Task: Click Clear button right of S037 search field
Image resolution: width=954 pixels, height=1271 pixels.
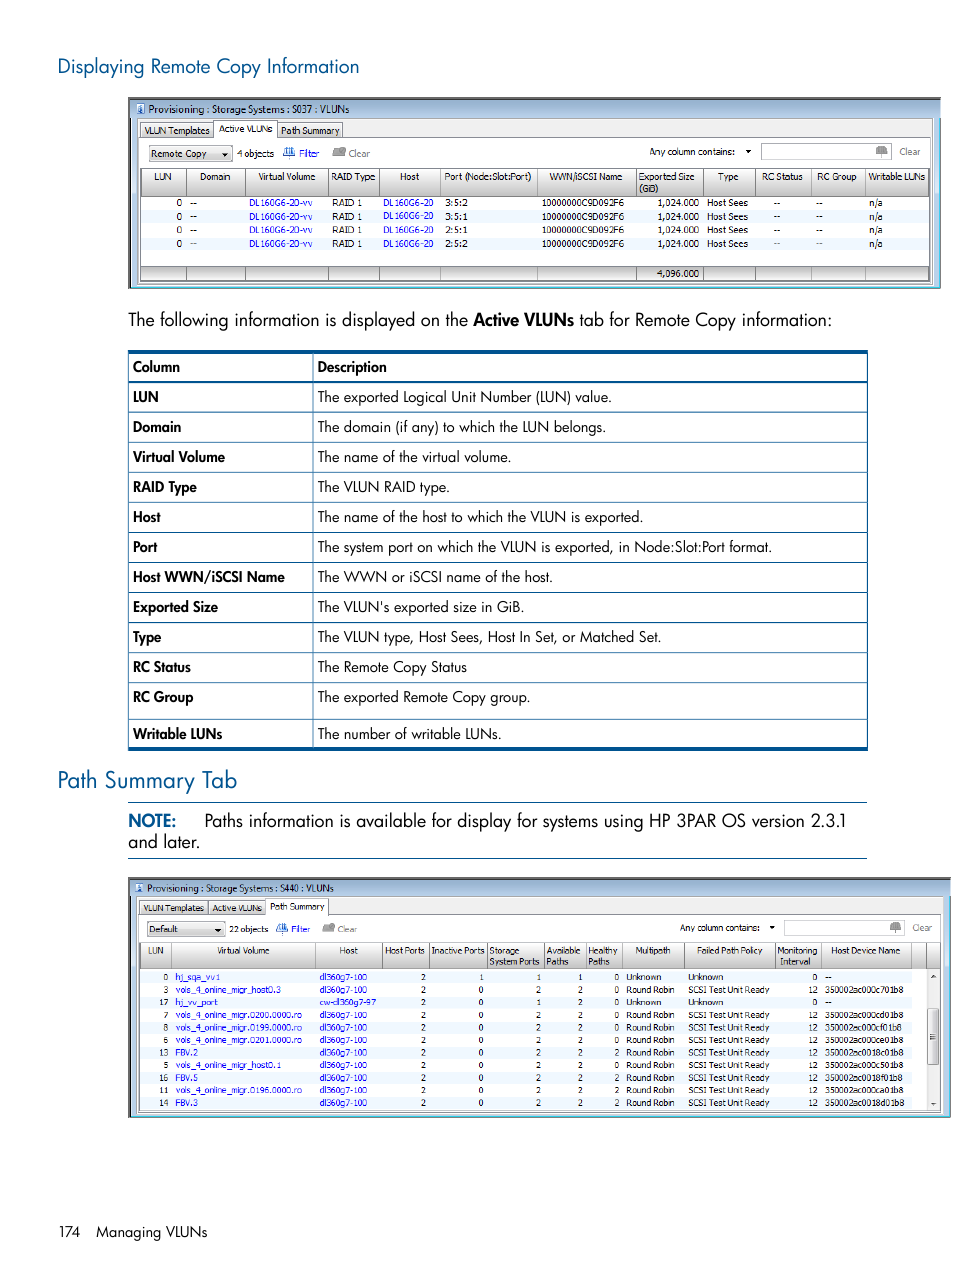Action: point(909,152)
